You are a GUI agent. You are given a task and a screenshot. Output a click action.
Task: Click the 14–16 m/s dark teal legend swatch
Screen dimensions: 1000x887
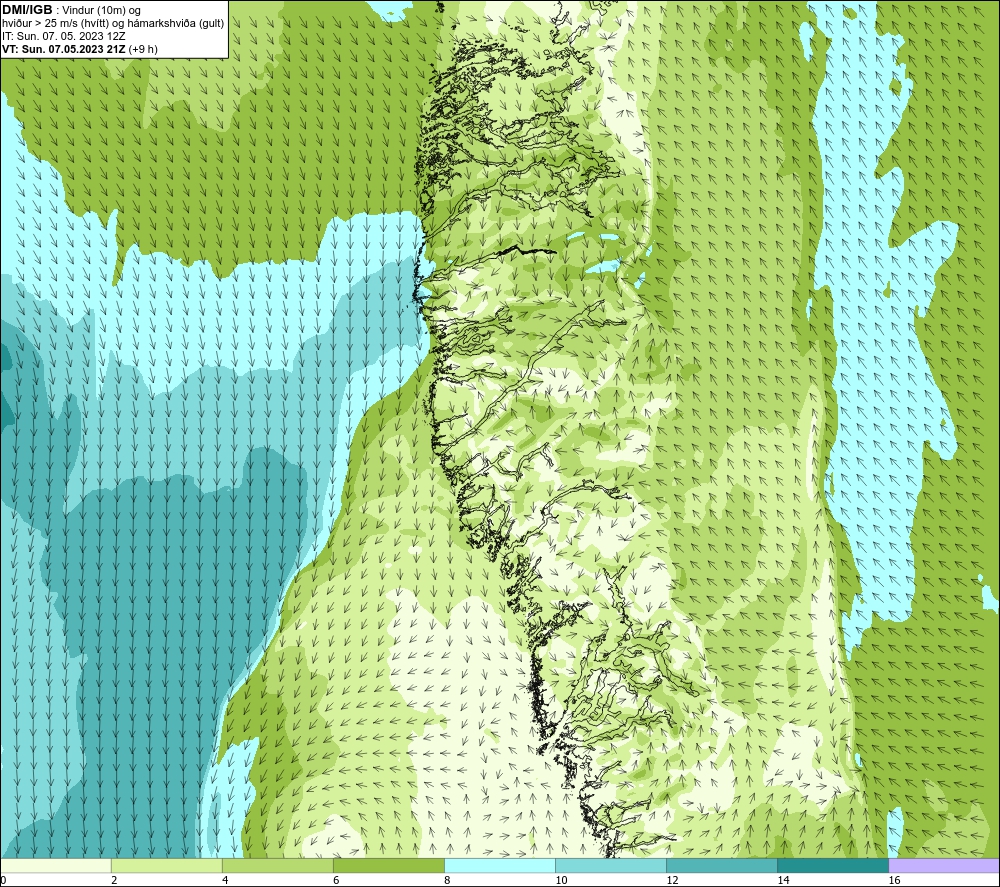coord(833,865)
